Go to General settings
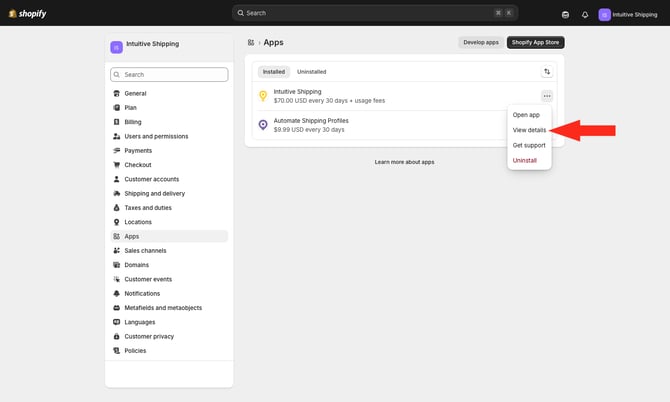Viewport: 670px width, 402px height. (x=169, y=93)
